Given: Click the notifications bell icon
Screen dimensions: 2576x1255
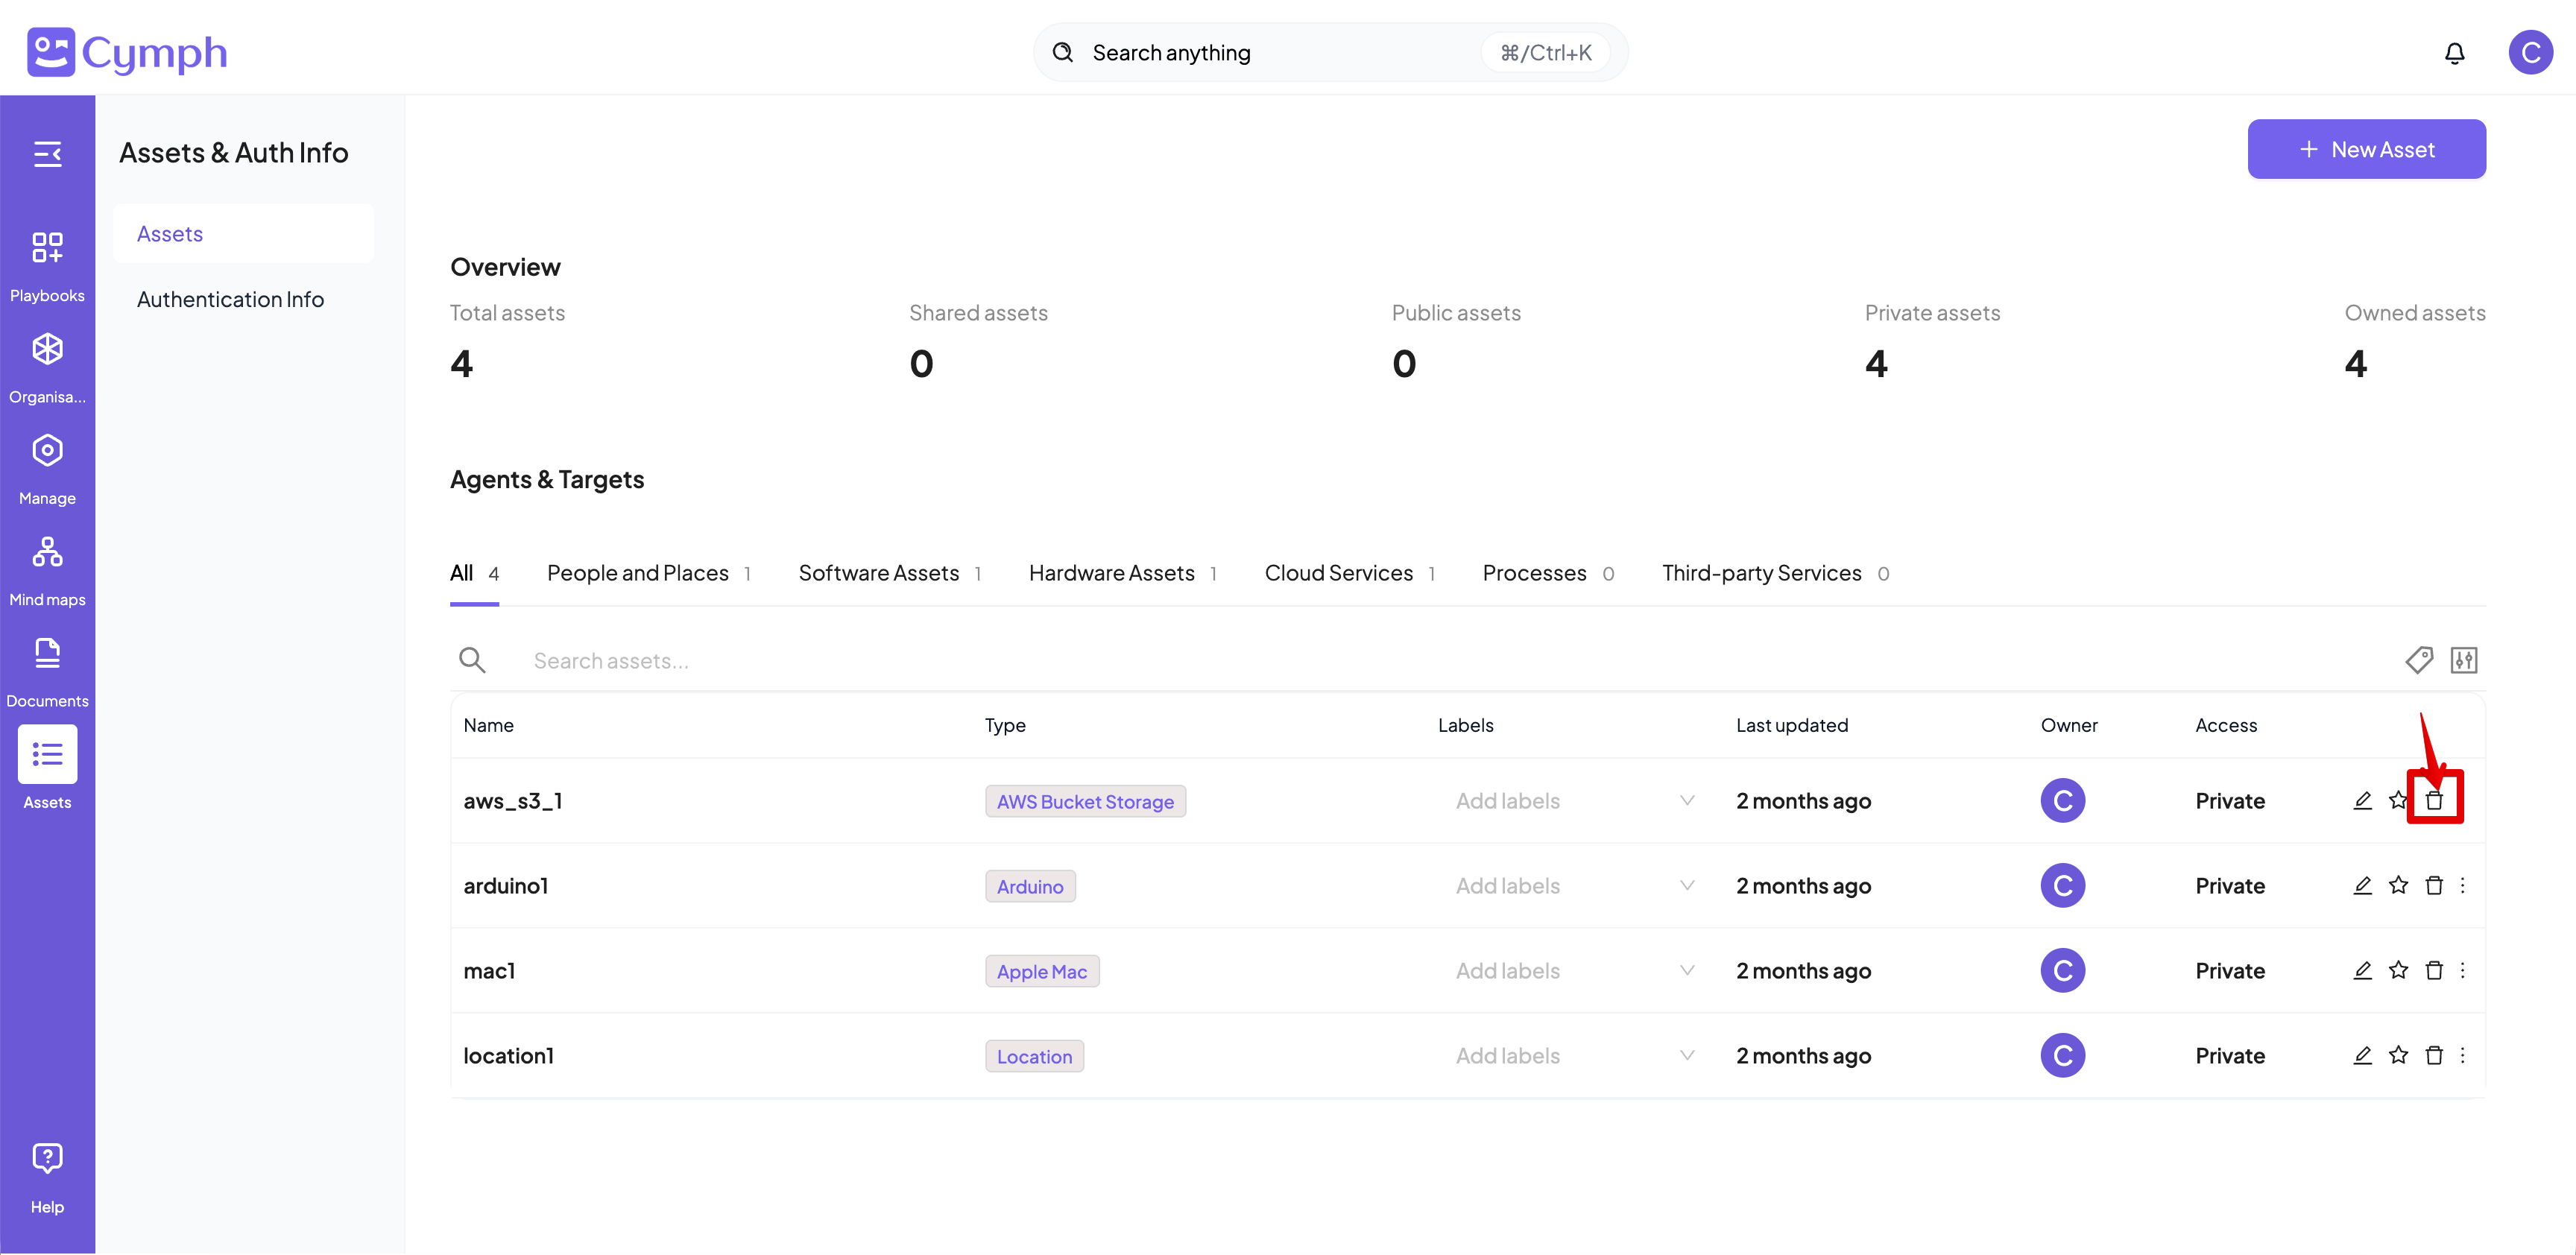Looking at the screenshot, I should click(2454, 53).
